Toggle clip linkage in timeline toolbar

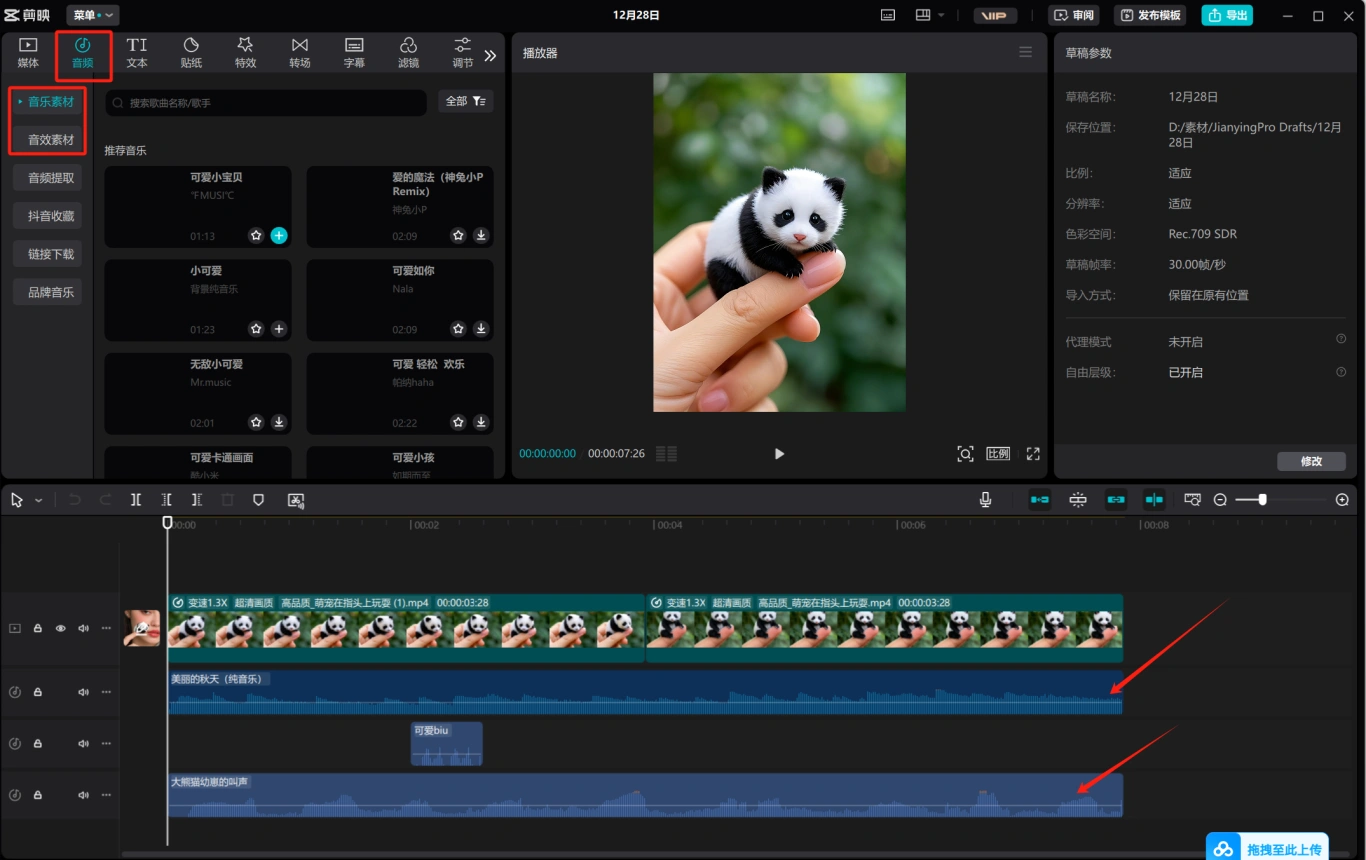point(1116,499)
